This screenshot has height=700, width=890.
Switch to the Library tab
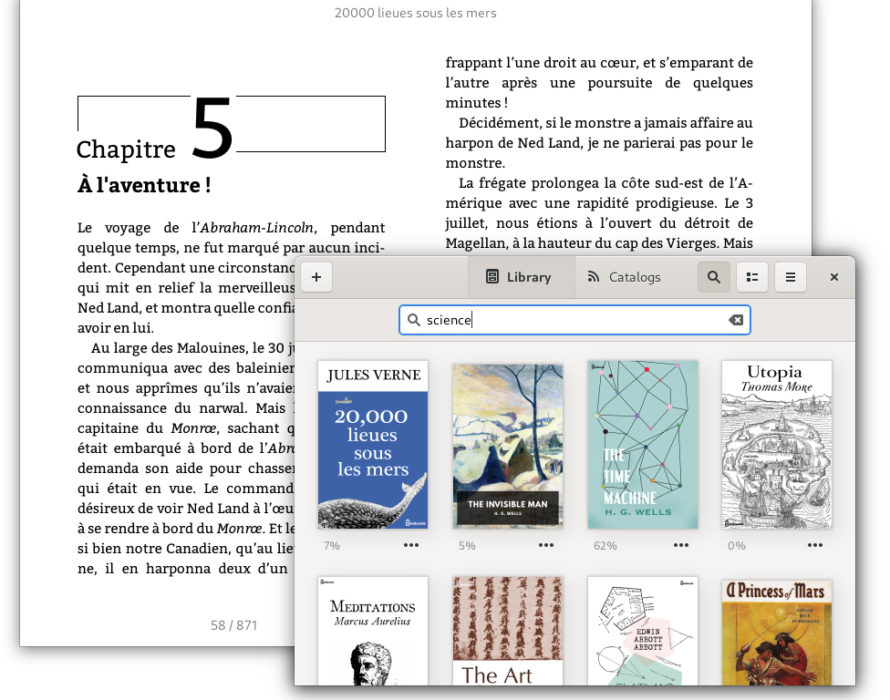[520, 277]
